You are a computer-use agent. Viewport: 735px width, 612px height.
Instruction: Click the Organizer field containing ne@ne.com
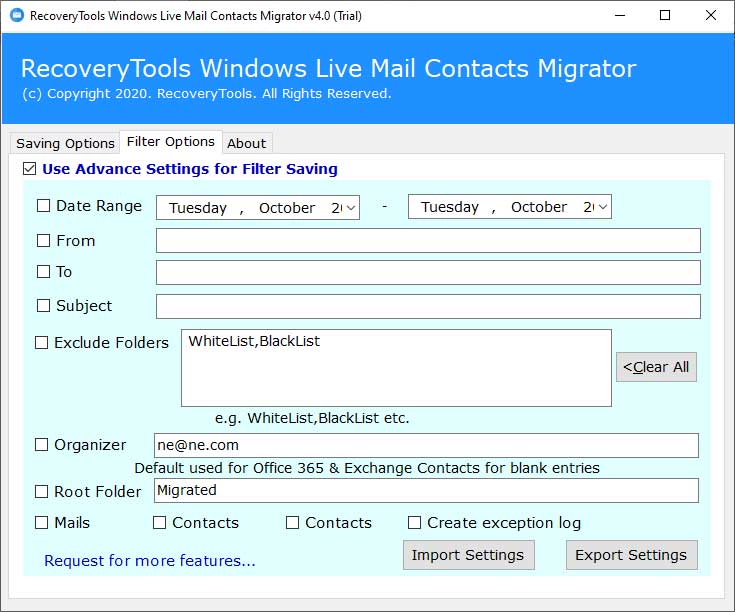point(426,445)
